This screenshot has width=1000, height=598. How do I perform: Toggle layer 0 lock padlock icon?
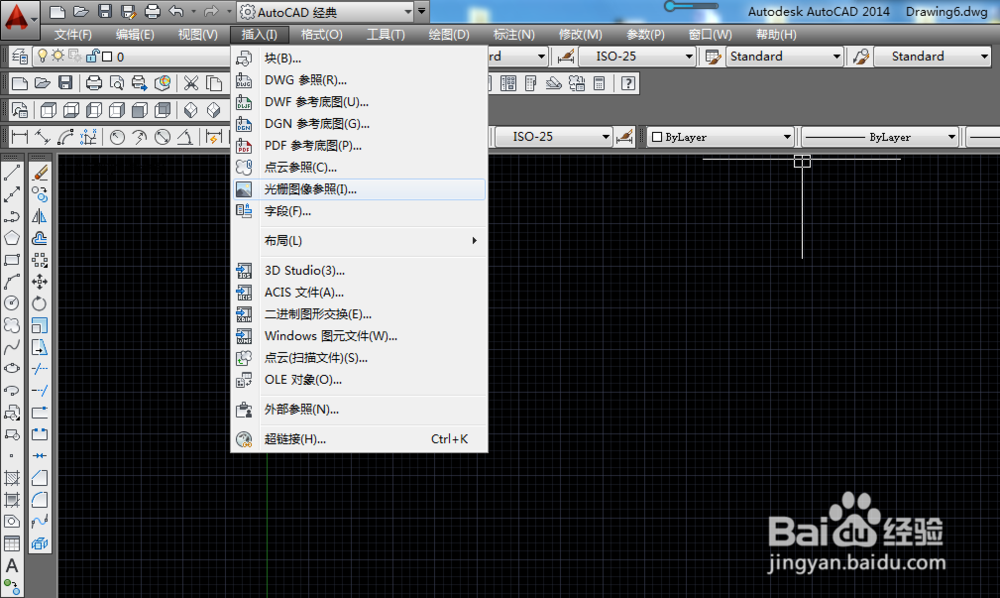pos(92,56)
